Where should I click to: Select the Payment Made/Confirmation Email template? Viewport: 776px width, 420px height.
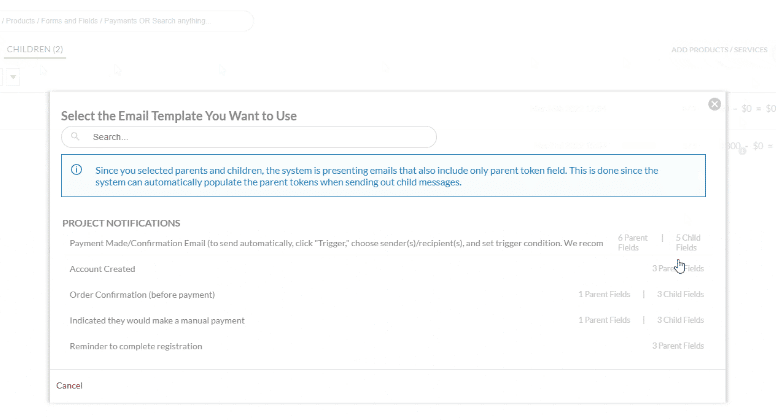pos(336,243)
